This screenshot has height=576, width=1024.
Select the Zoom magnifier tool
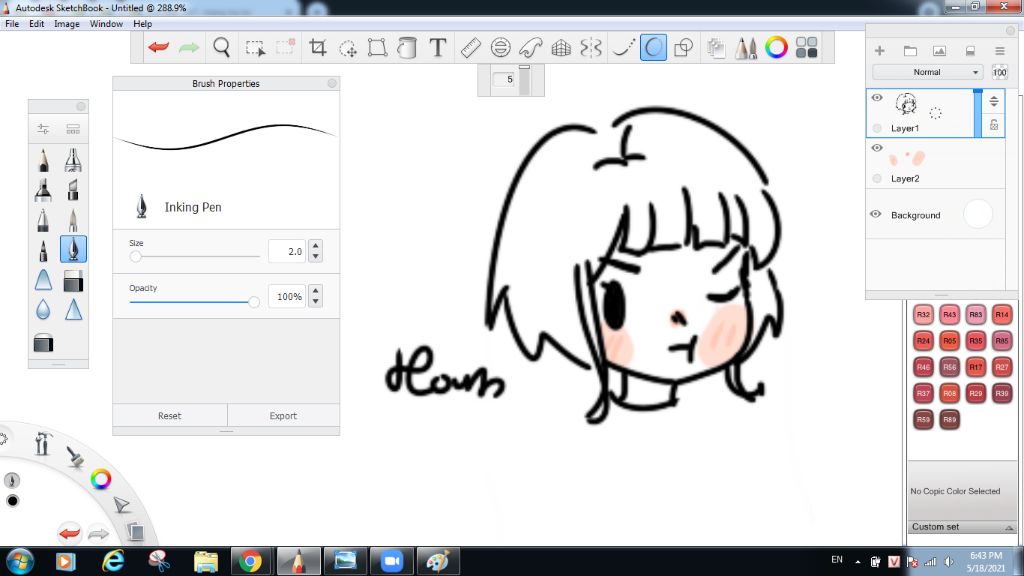221,47
